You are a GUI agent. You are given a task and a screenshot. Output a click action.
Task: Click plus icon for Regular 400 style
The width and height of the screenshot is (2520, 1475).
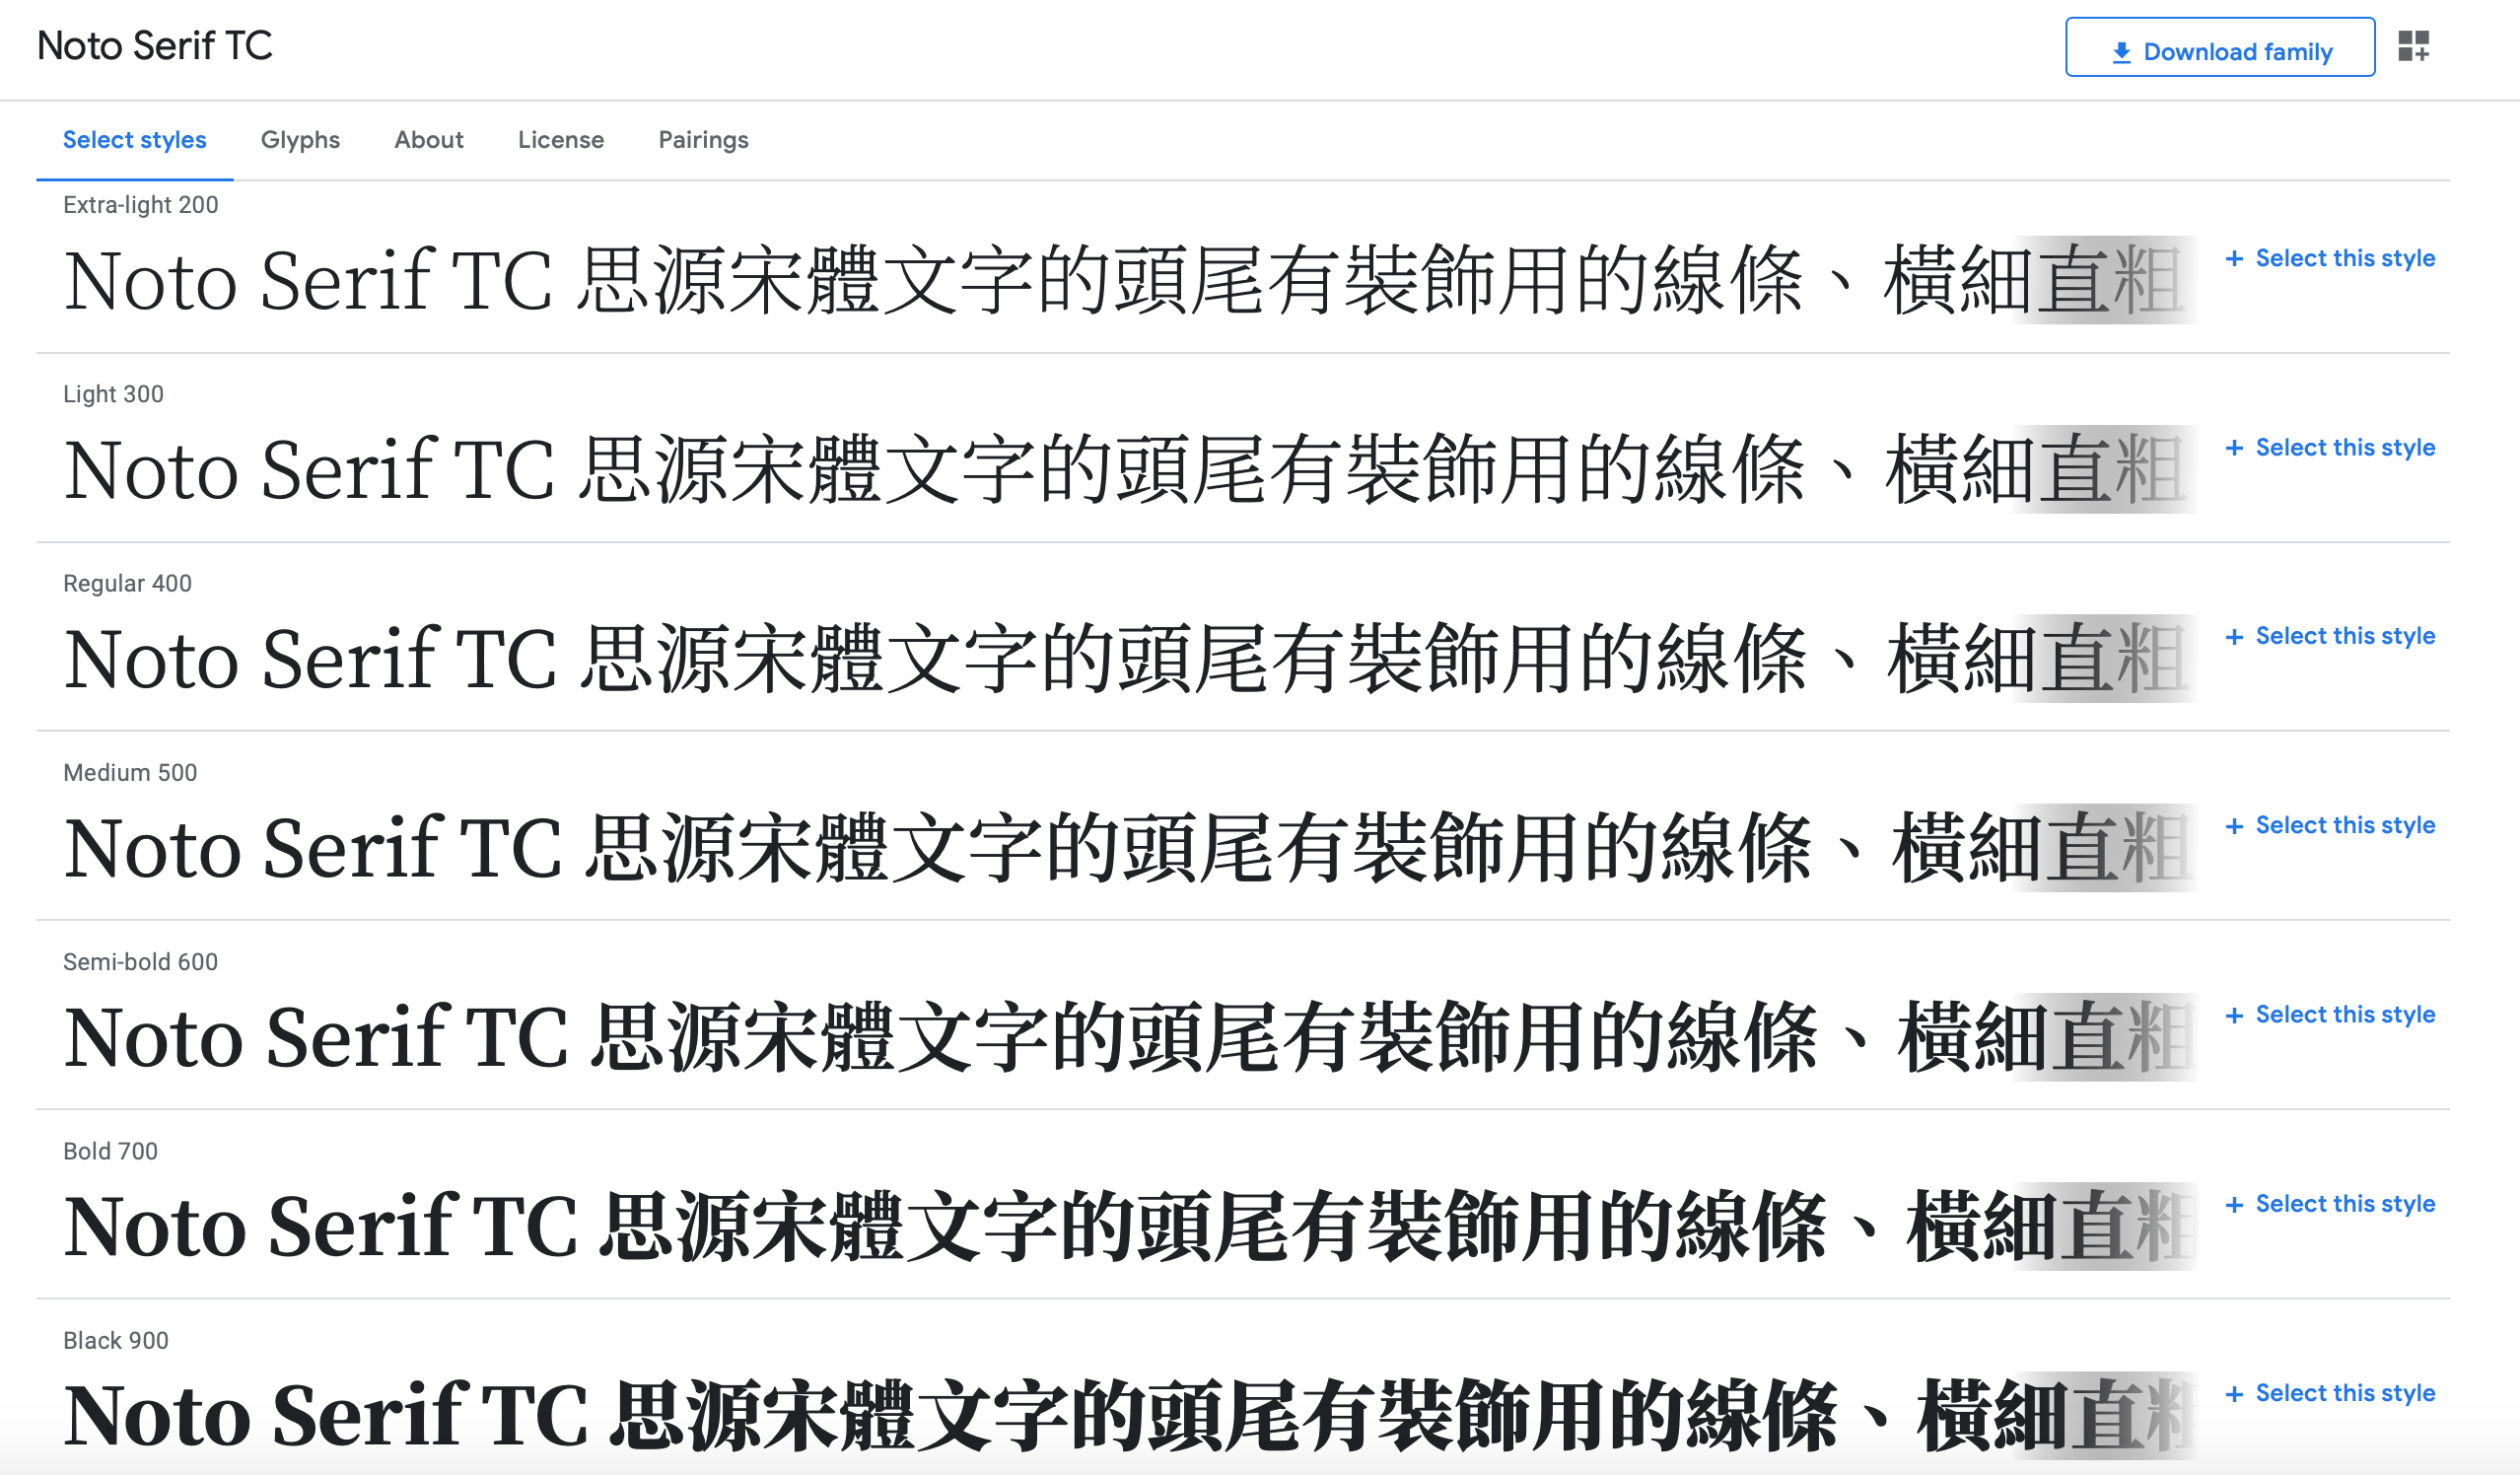2234,637
